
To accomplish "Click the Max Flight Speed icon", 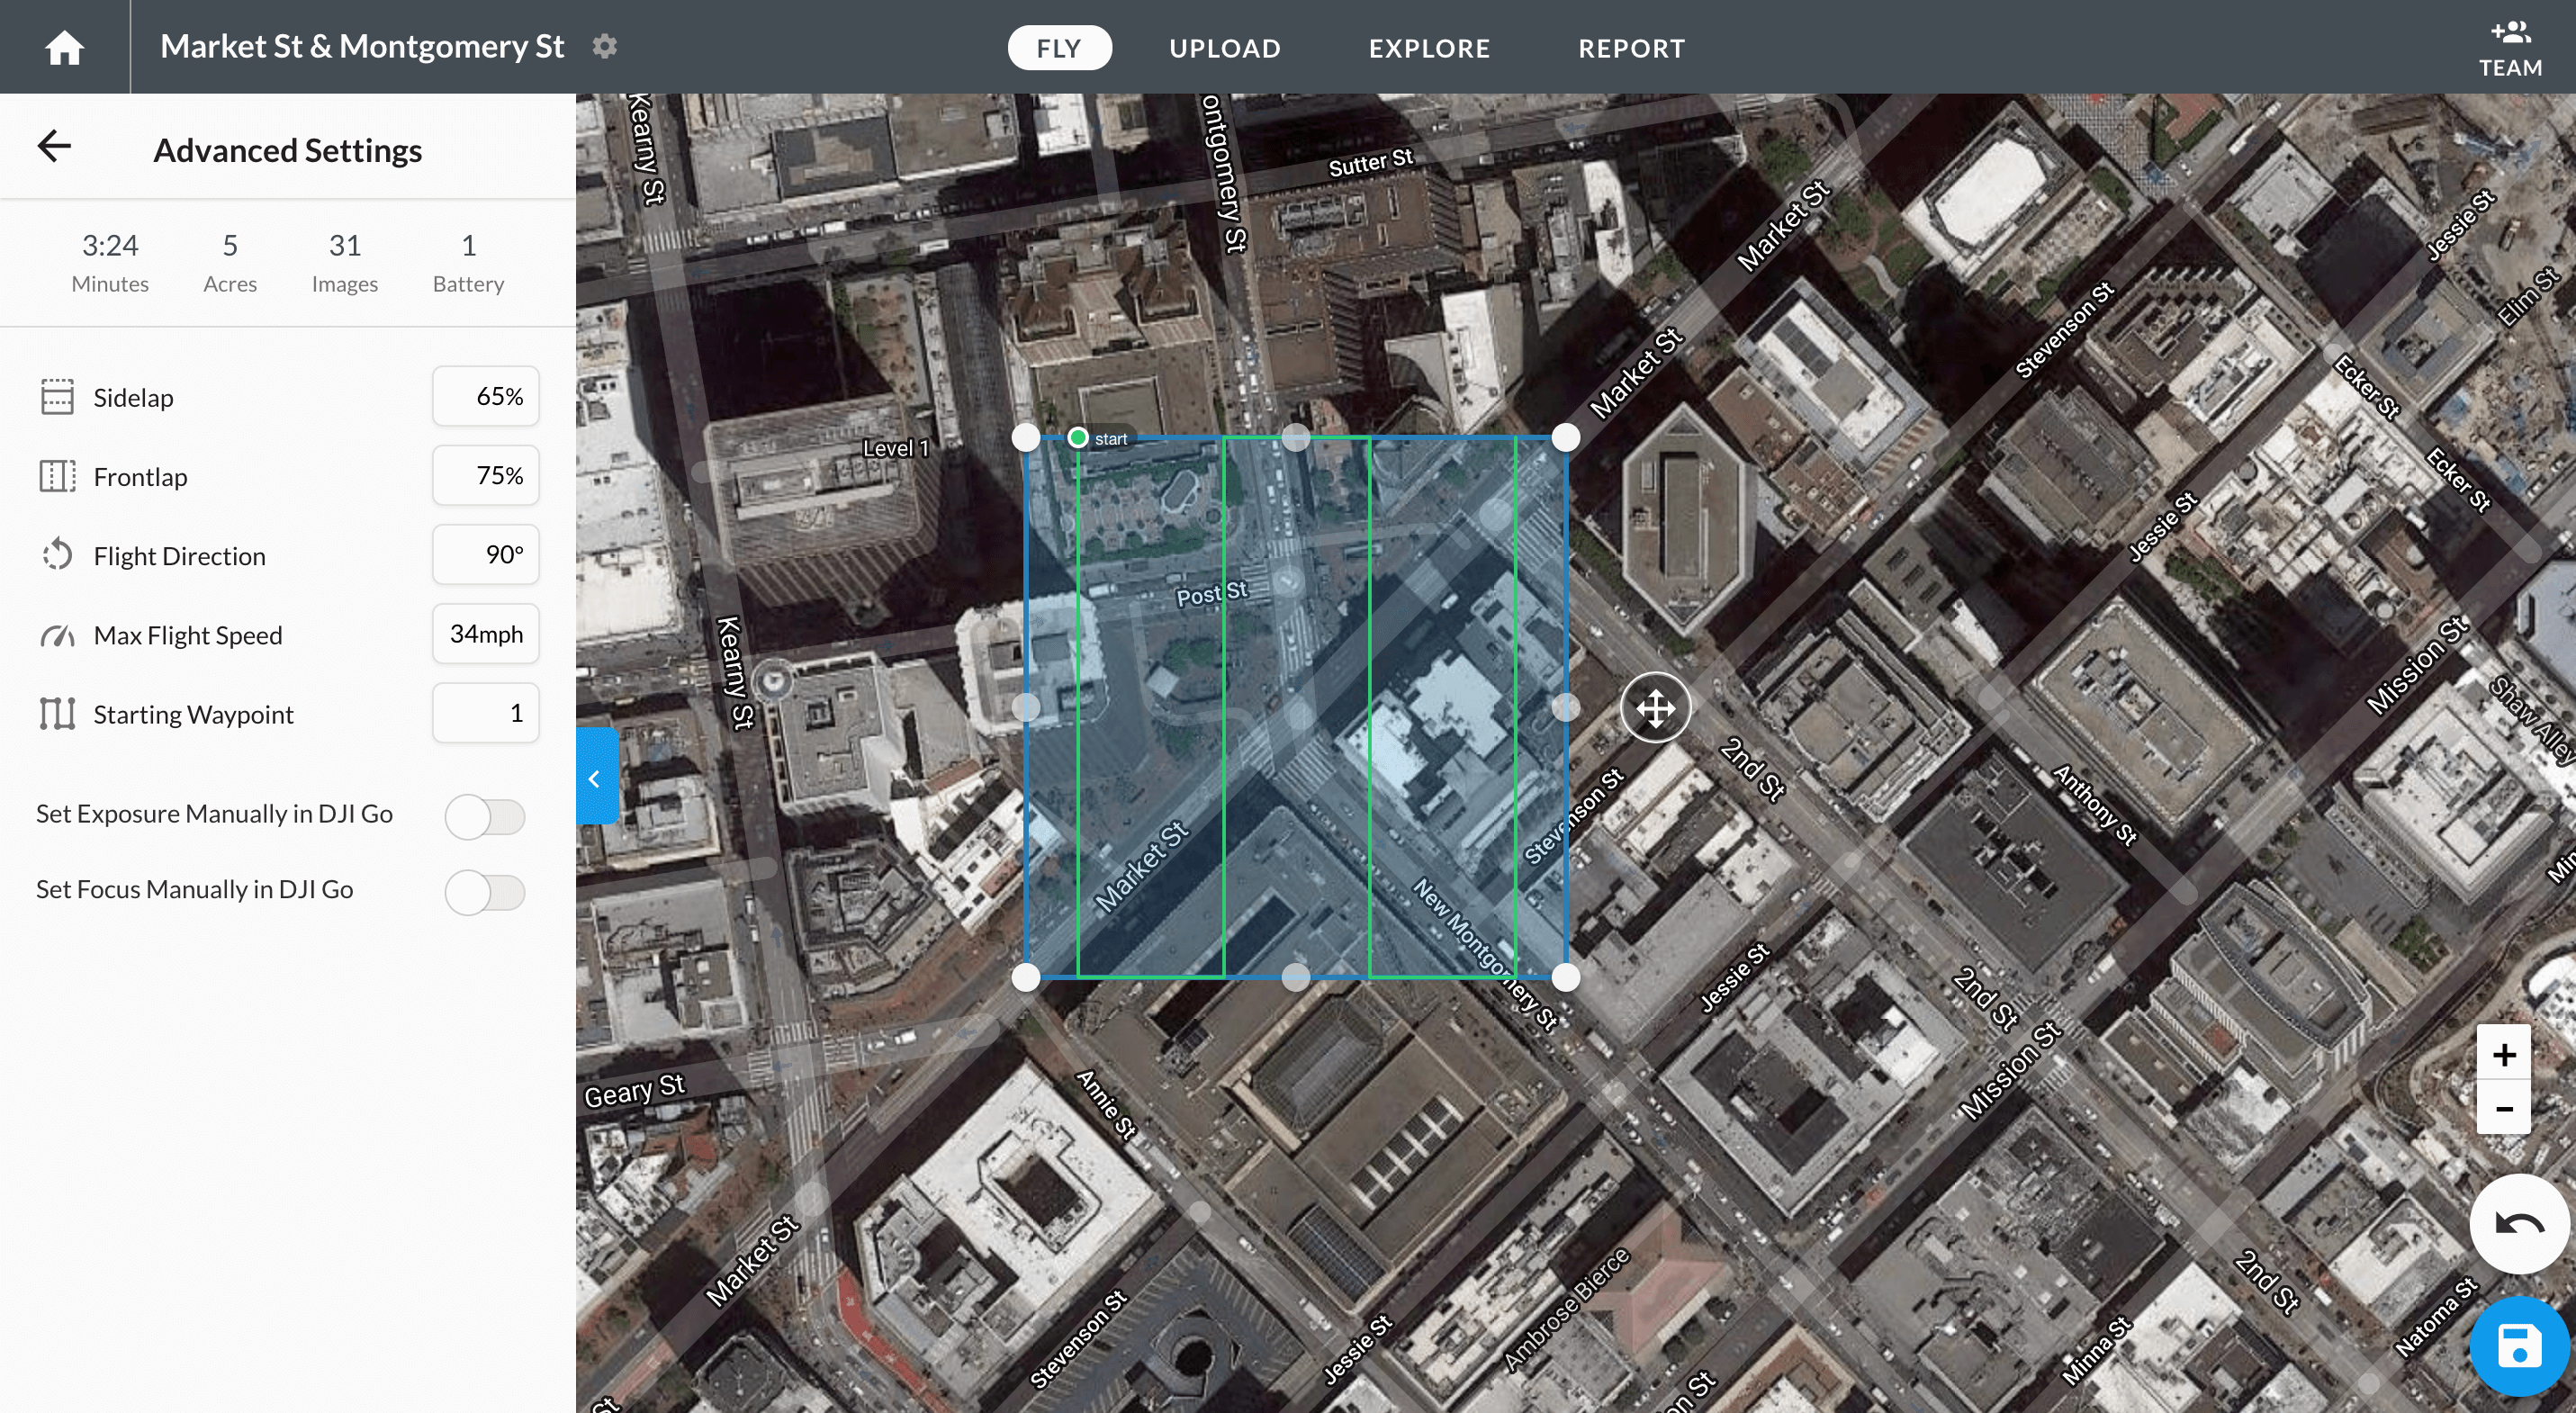I will coord(56,634).
